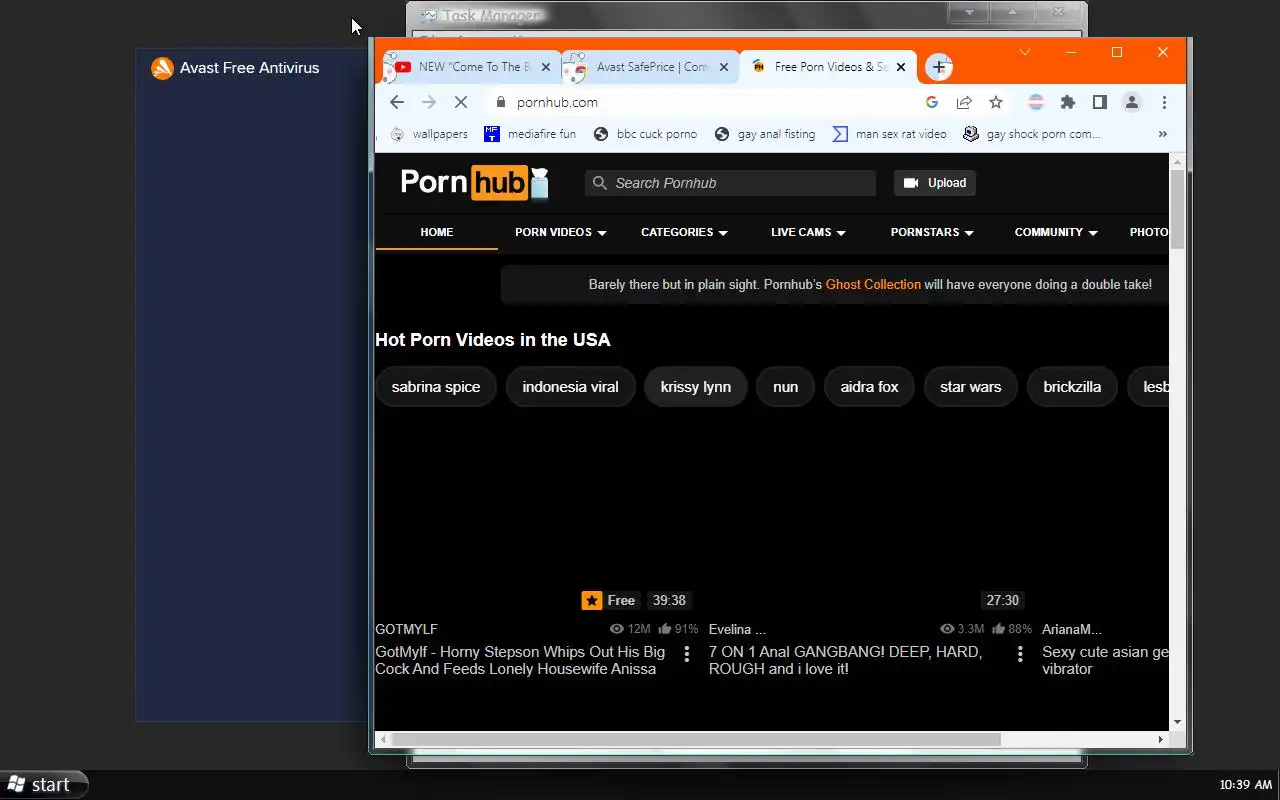Click the Windows start button
This screenshot has width=1280, height=800.
point(44,785)
